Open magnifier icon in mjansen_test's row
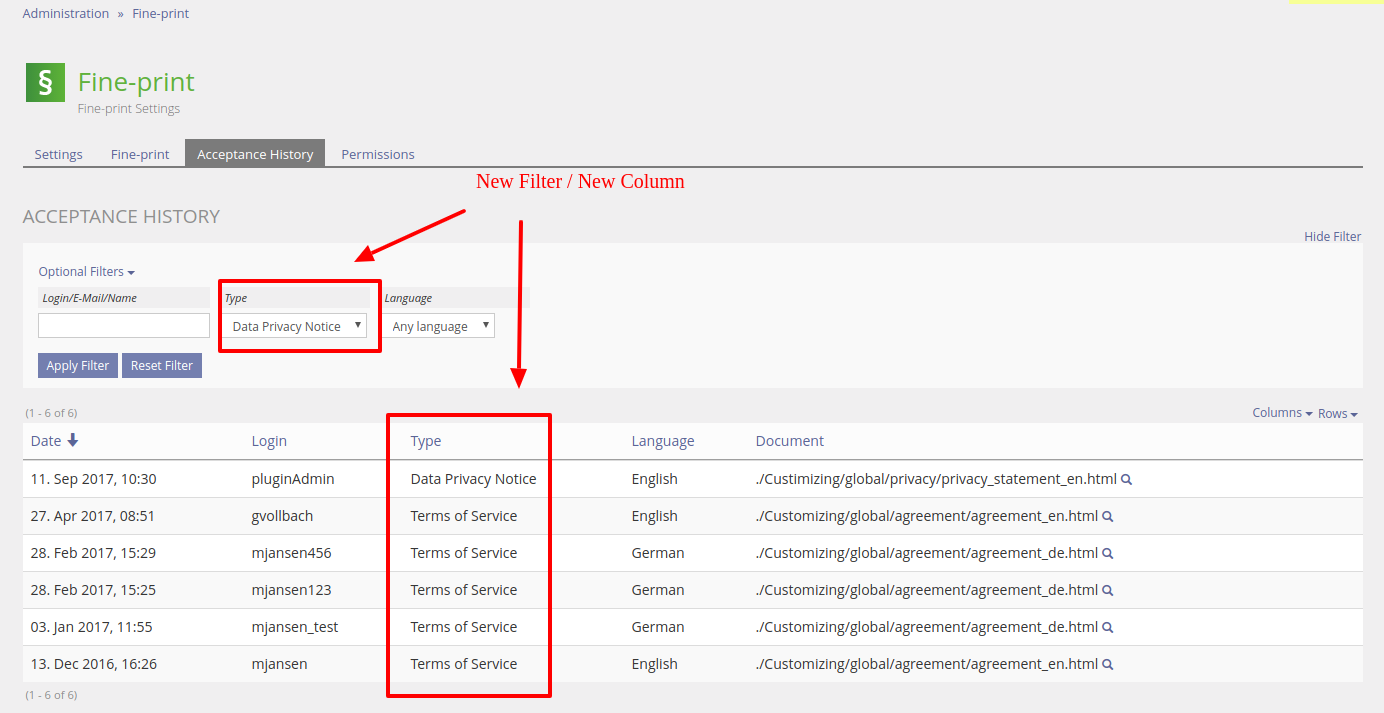Viewport: 1384px width, 713px height. (1108, 628)
